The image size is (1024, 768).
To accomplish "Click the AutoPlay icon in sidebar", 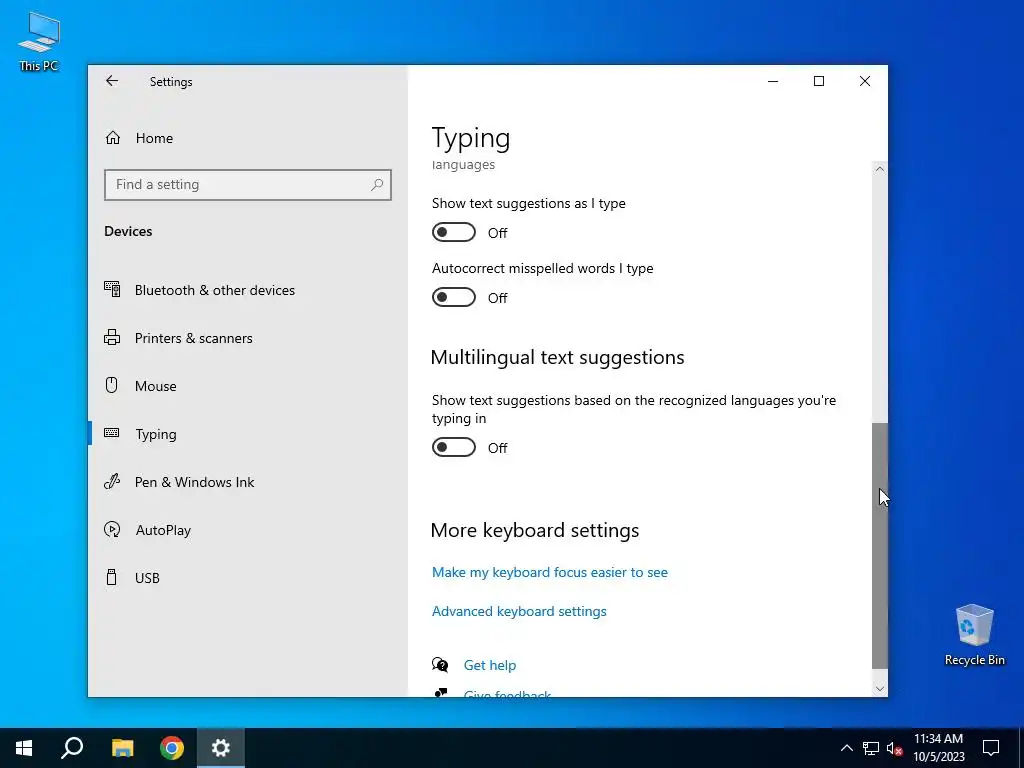I will point(112,529).
